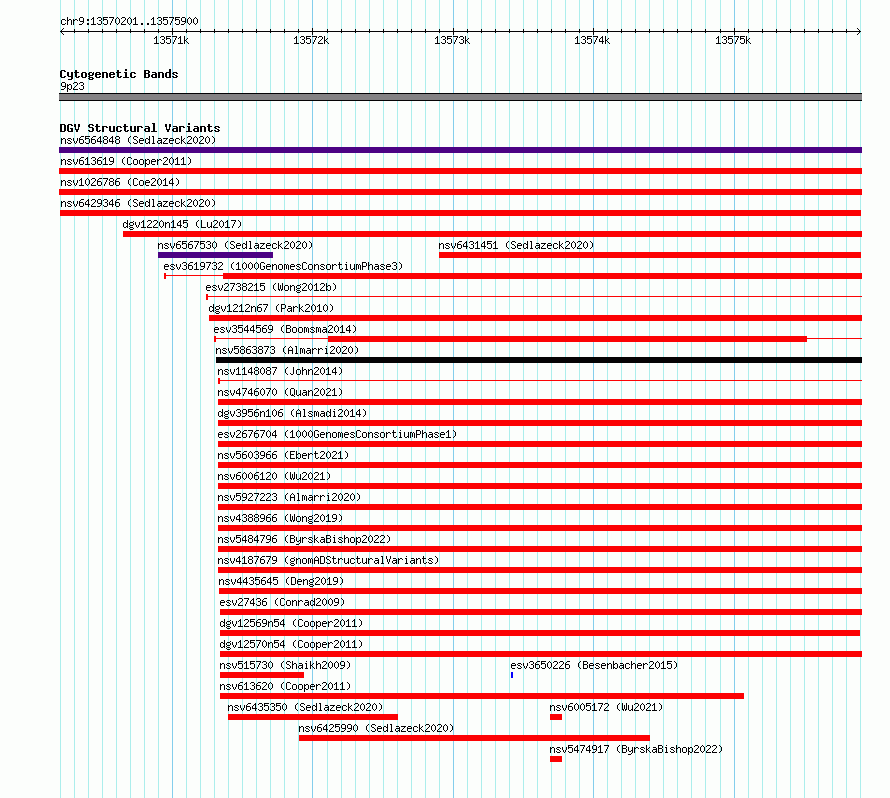Click the ruler's left arrow end
Viewport: 890px width, 798px height.
tap(62, 32)
